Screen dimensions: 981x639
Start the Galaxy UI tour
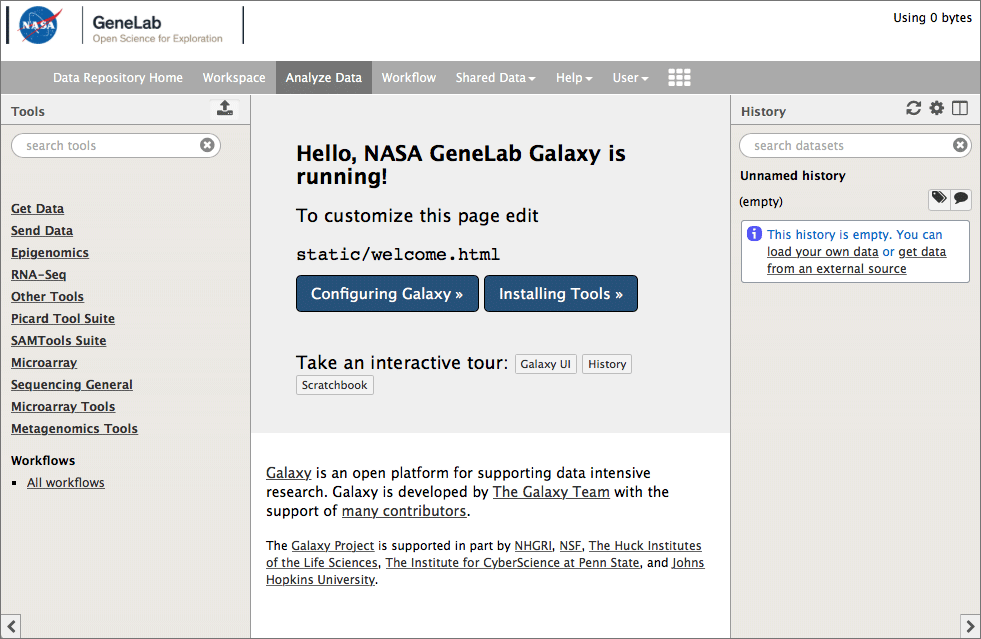[546, 364]
